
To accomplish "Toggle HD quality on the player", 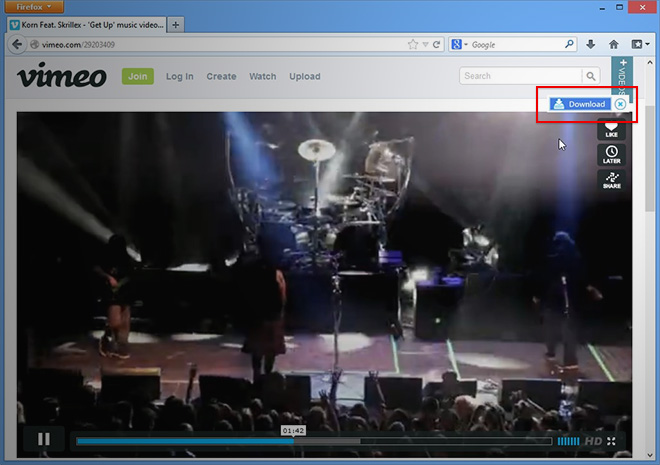I will [593, 441].
